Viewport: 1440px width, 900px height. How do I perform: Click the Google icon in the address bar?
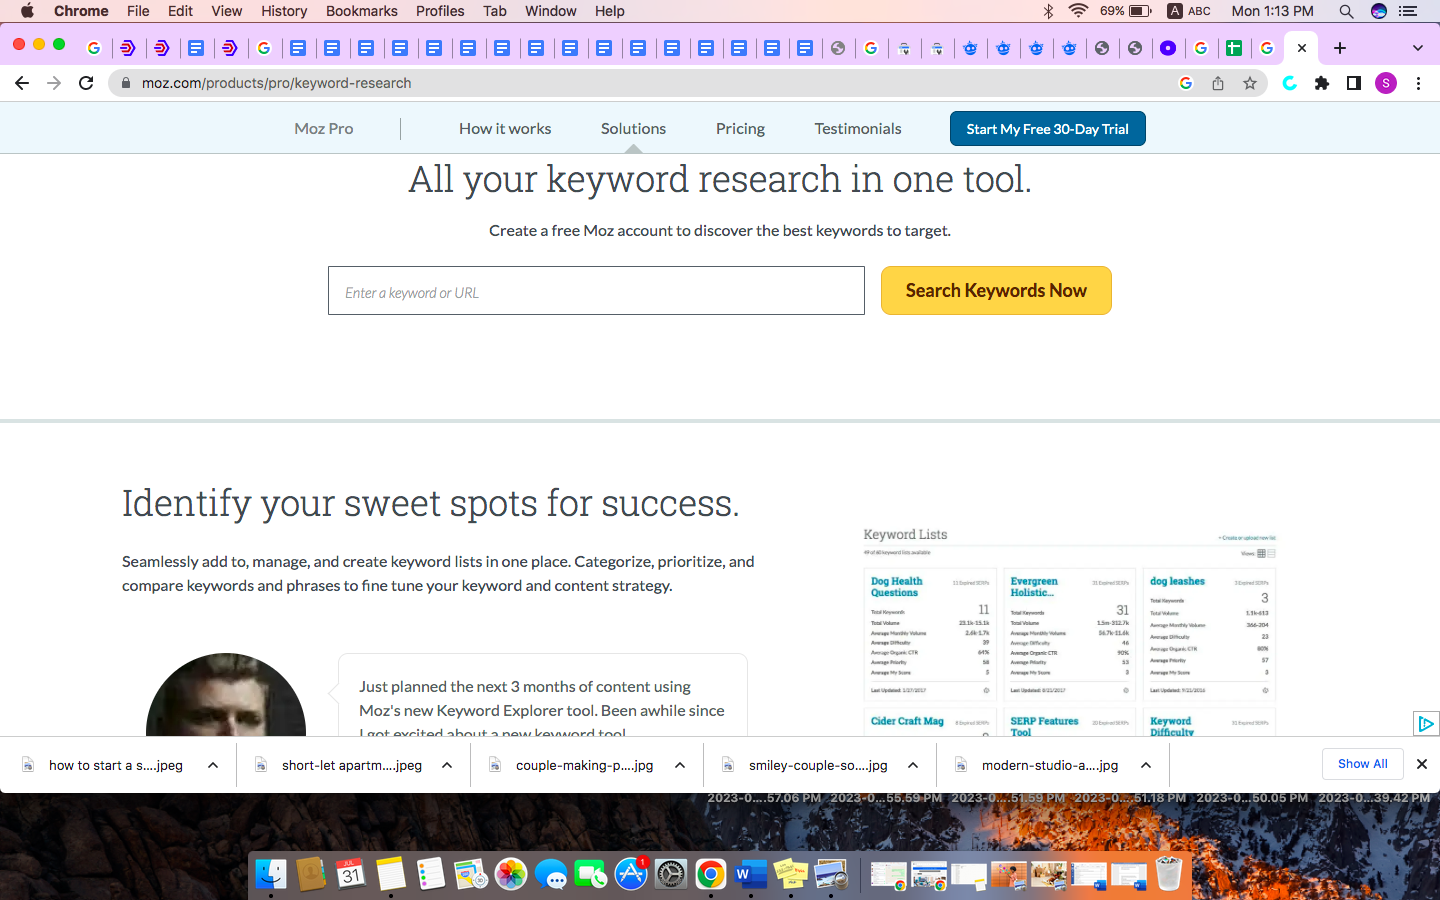[x=1186, y=83]
